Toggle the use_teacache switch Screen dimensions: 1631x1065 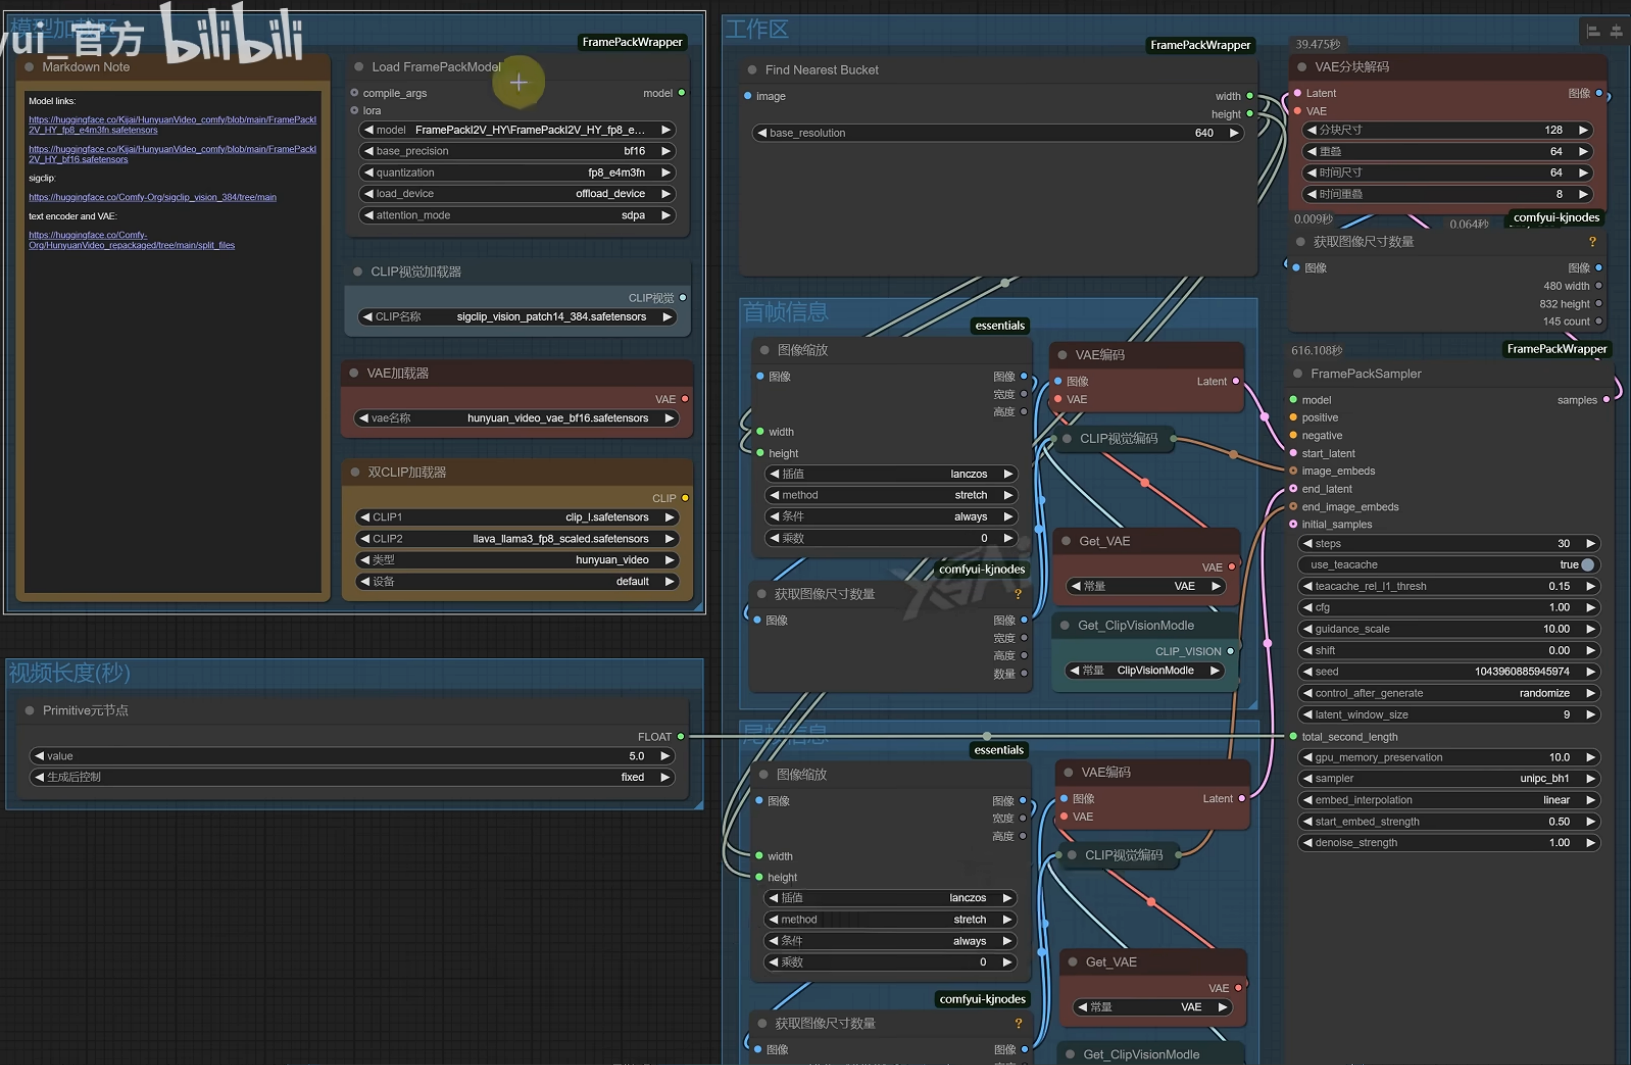[x=1587, y=565]
